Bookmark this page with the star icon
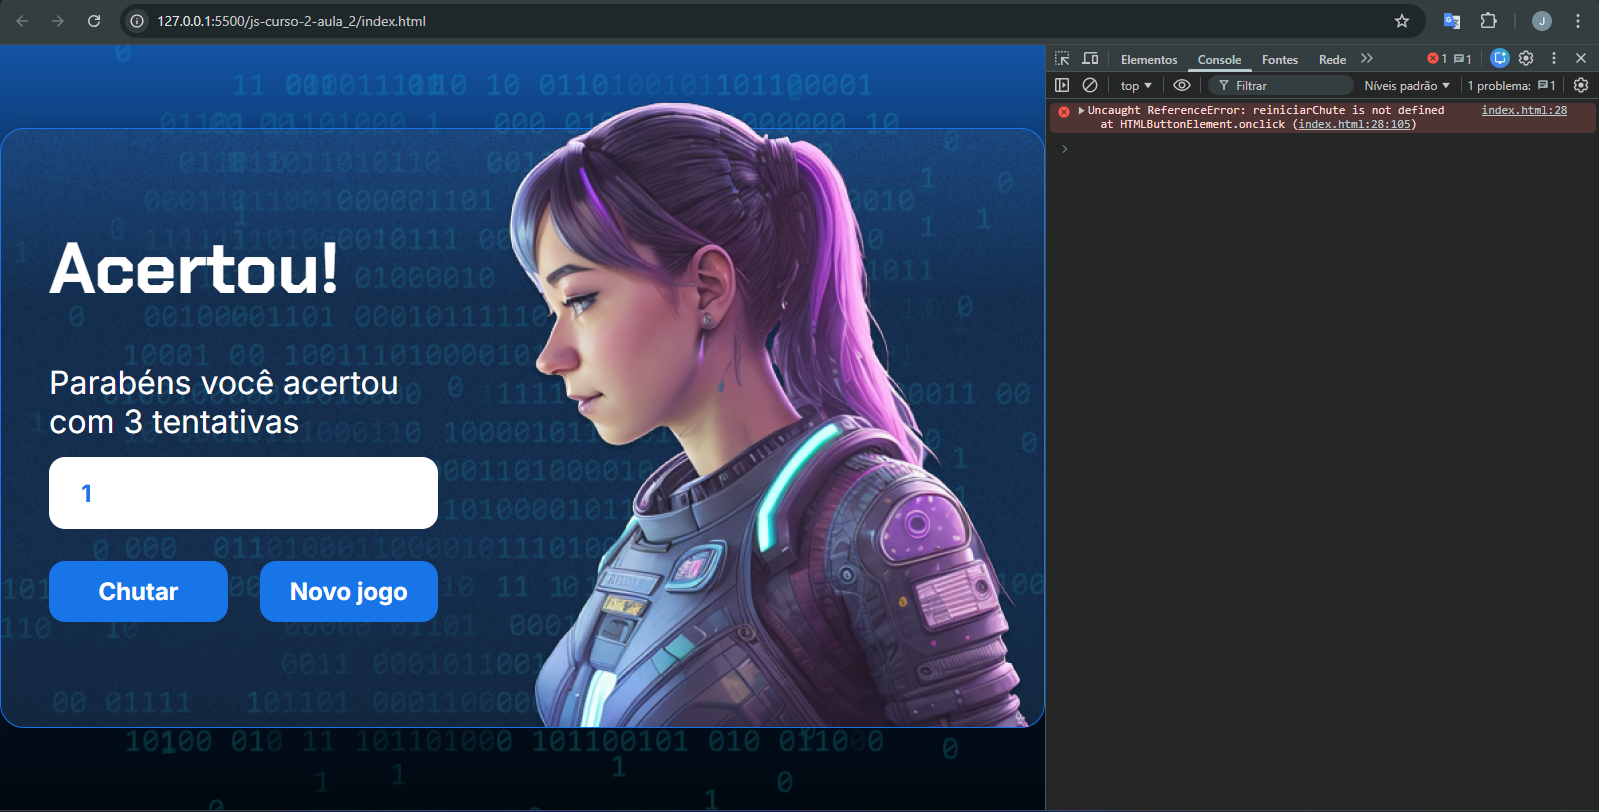The image size is (1599, 812). click(x=1402, y=21)
